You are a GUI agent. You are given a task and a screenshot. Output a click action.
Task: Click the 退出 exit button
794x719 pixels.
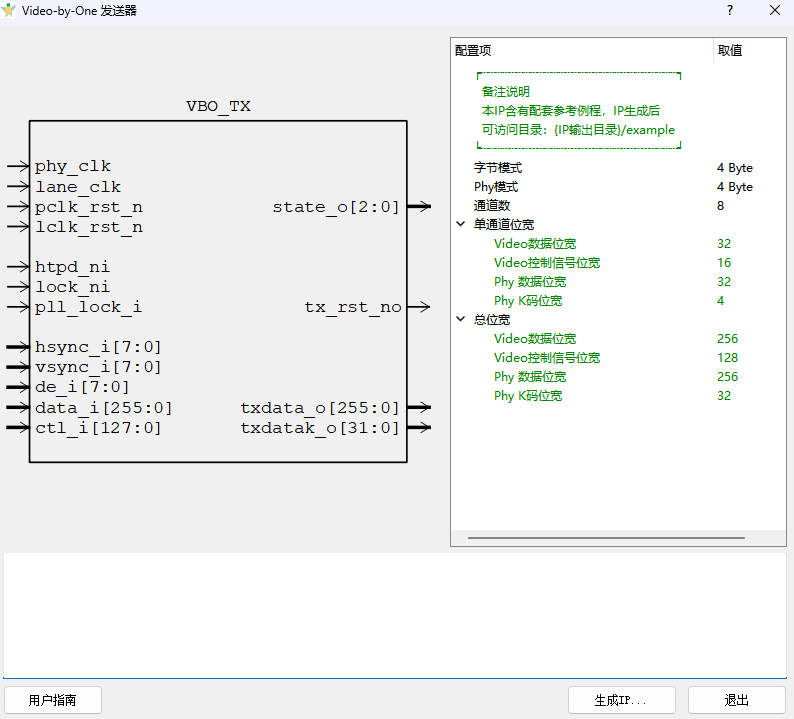pos(736,700)
